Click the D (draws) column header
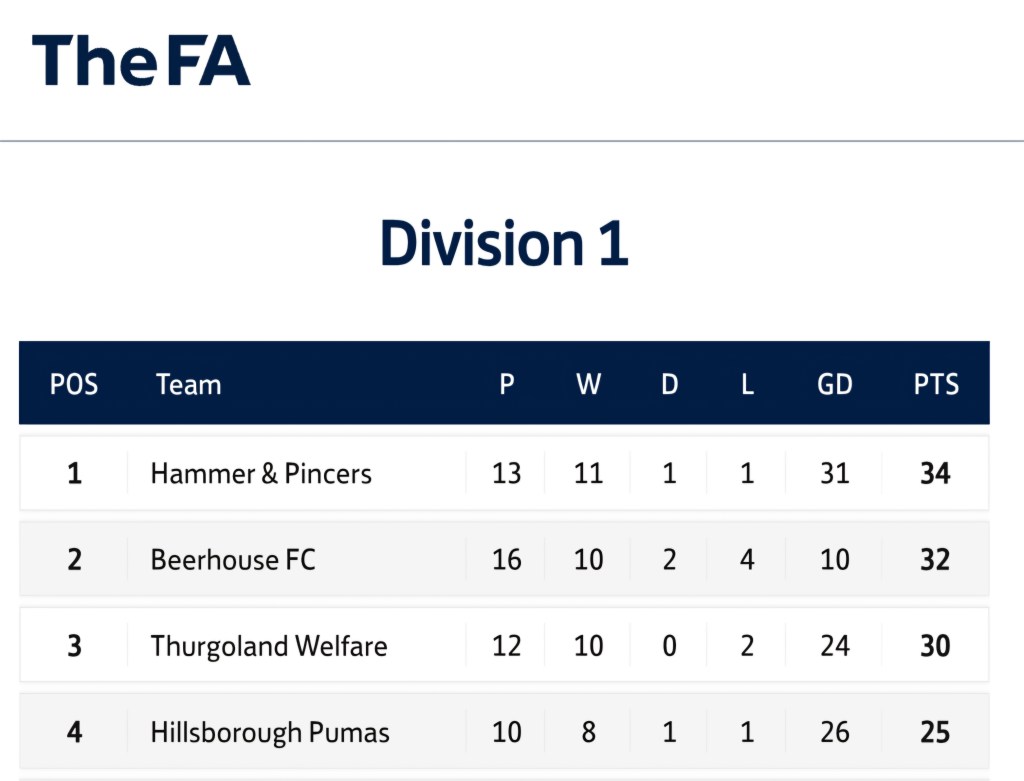The width and height of the screenshot is (1024, 781). click(x=668, y=385)
